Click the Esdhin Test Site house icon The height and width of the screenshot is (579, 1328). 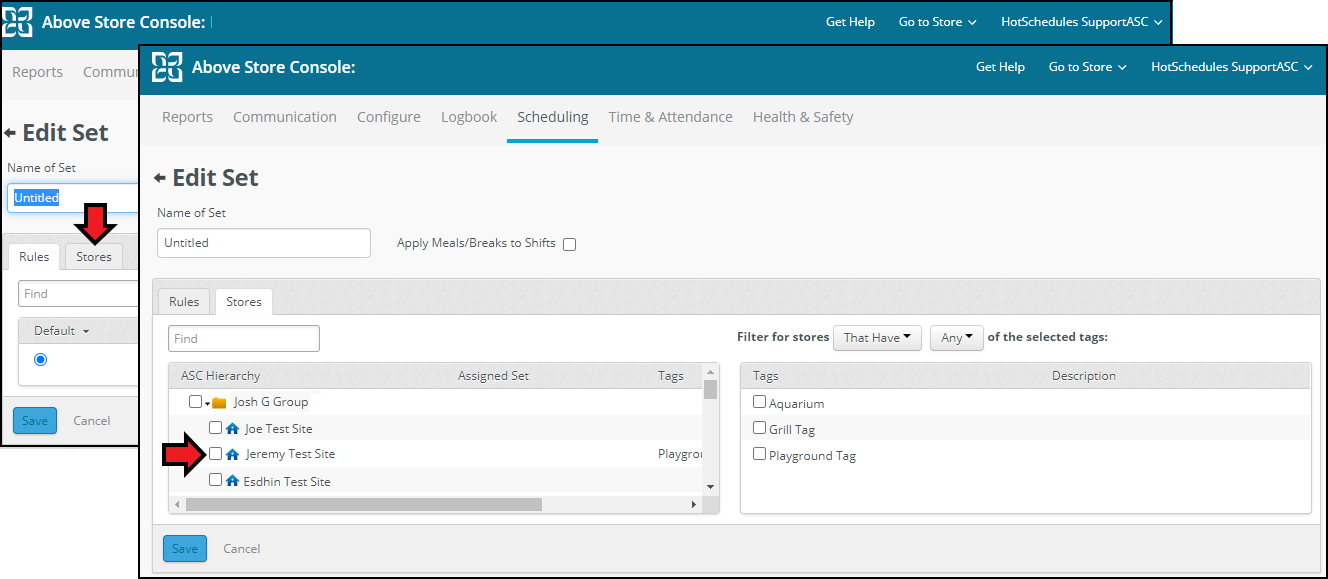(x=232, y=481)
